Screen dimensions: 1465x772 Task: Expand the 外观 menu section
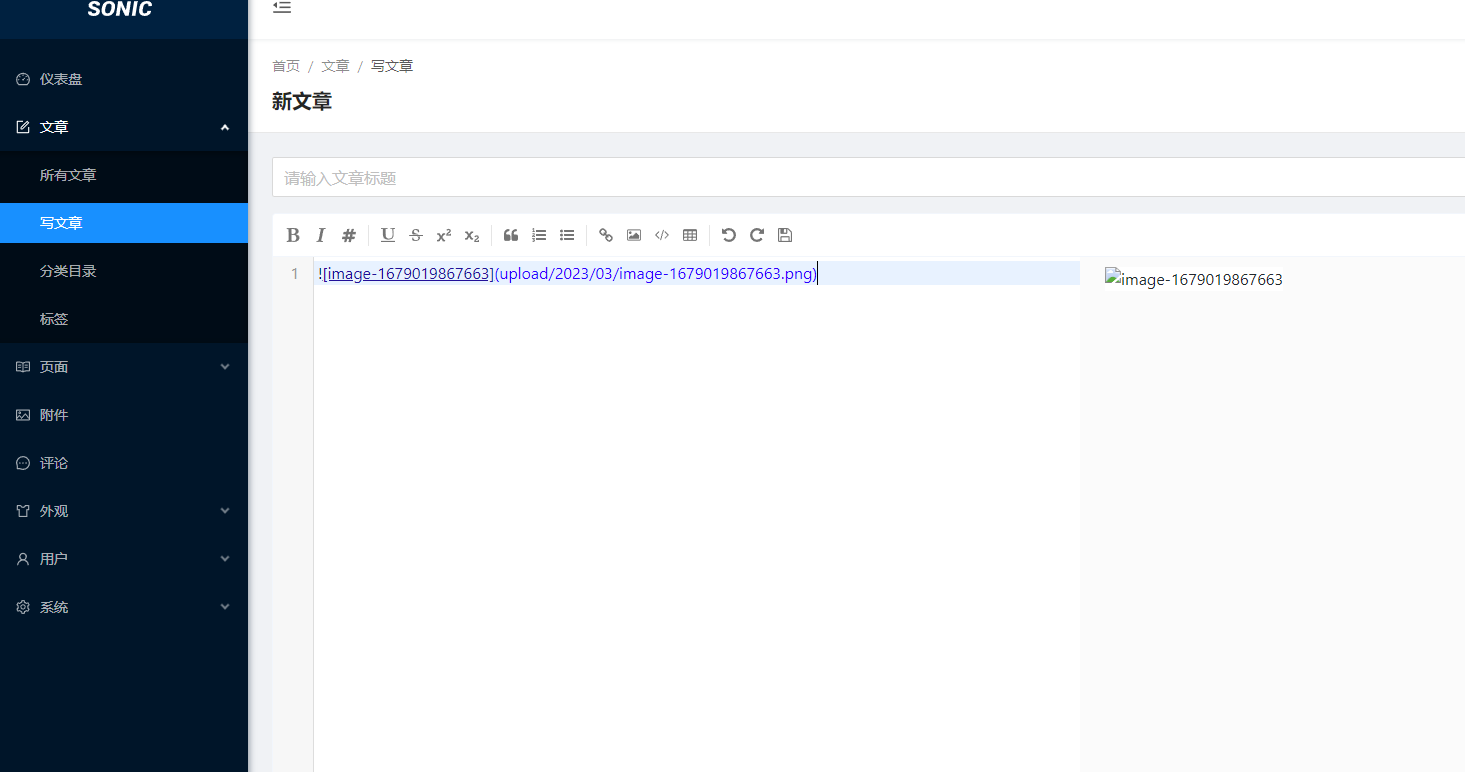coord(54,510)
